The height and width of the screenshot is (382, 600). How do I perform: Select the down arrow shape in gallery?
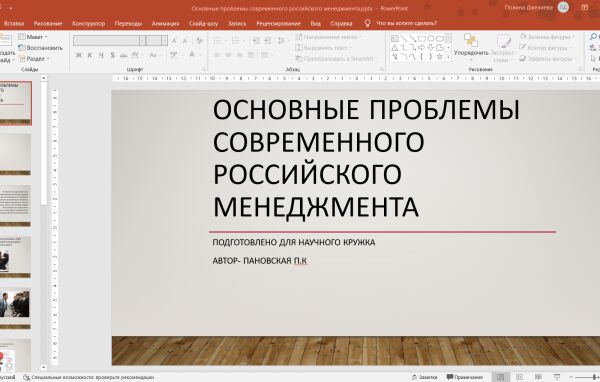[x=430, y=47]
